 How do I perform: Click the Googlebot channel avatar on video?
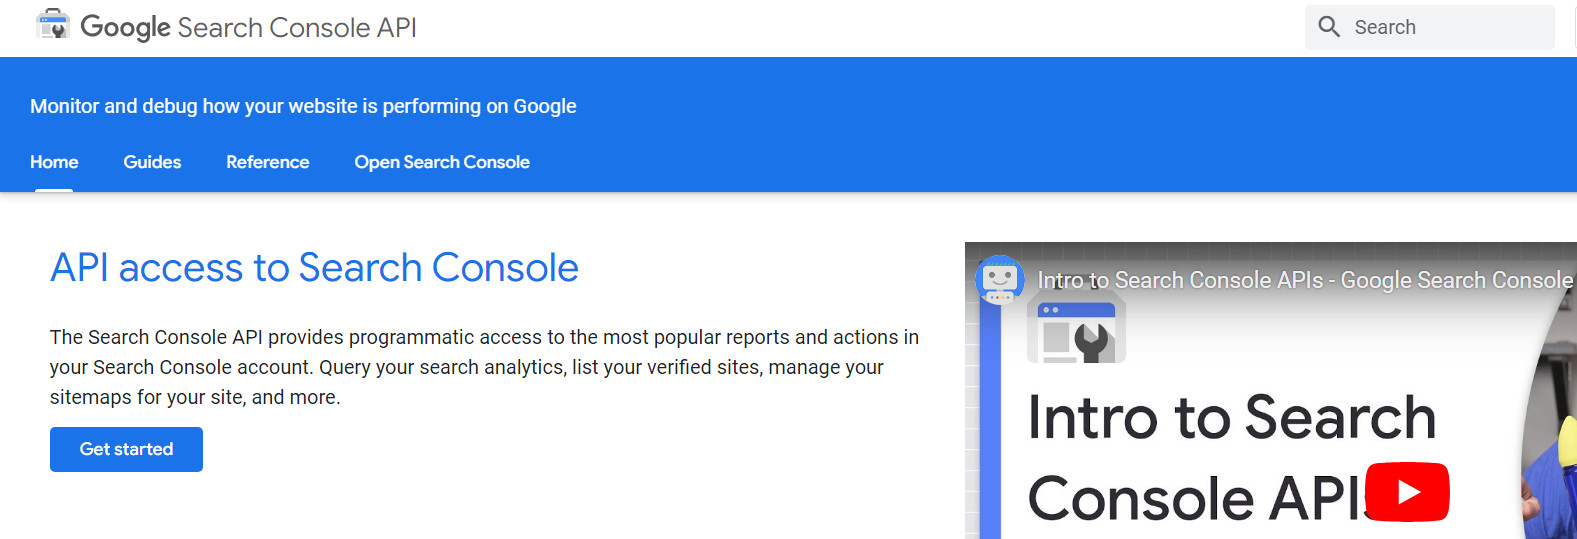(x=999, y=279)
